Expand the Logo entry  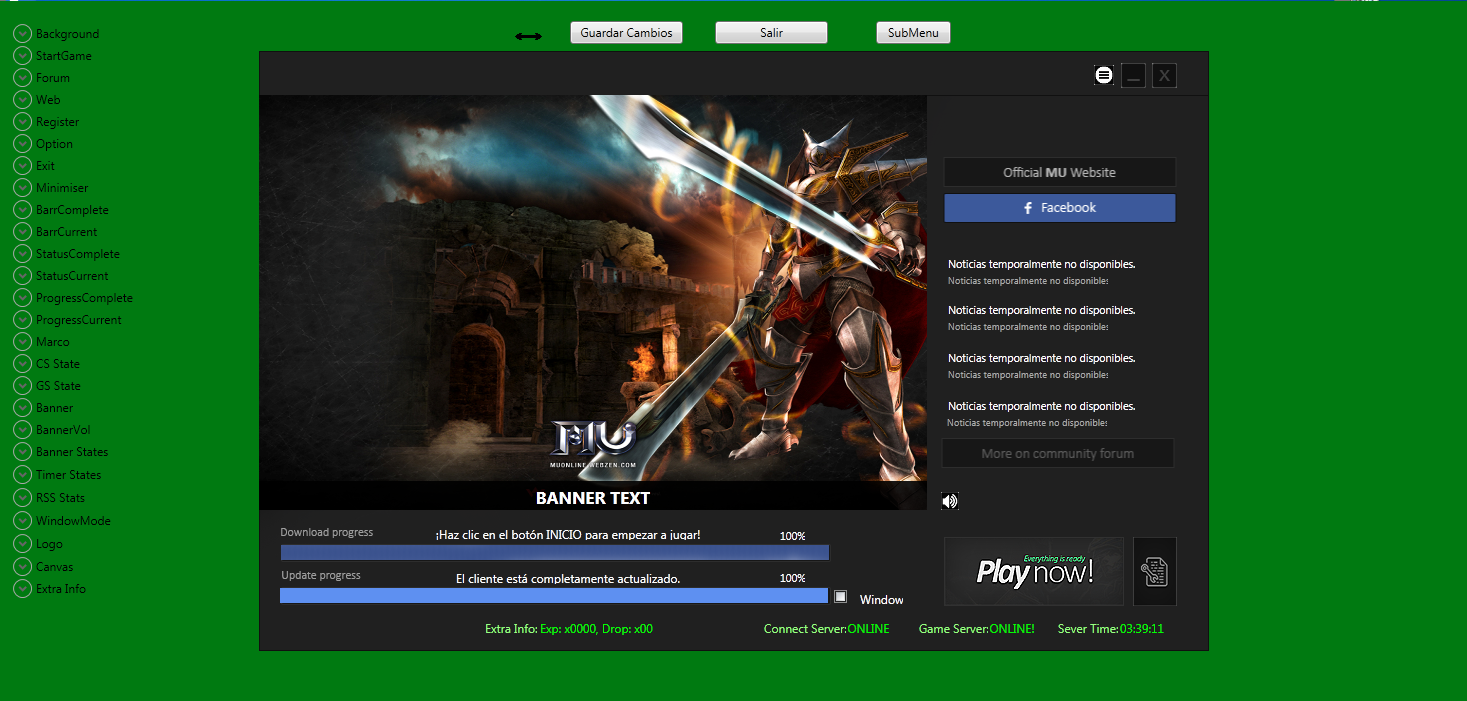(x=22, y=543)
